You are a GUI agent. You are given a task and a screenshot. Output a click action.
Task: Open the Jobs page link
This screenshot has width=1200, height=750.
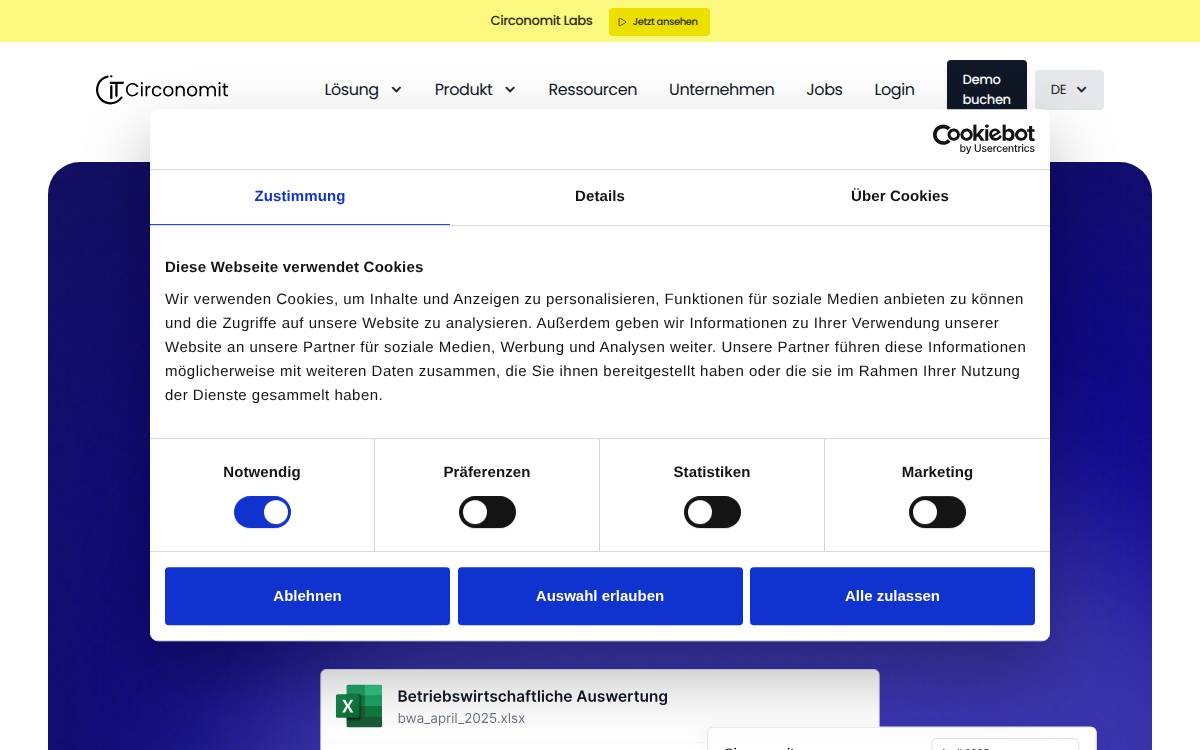click(825, 90)
